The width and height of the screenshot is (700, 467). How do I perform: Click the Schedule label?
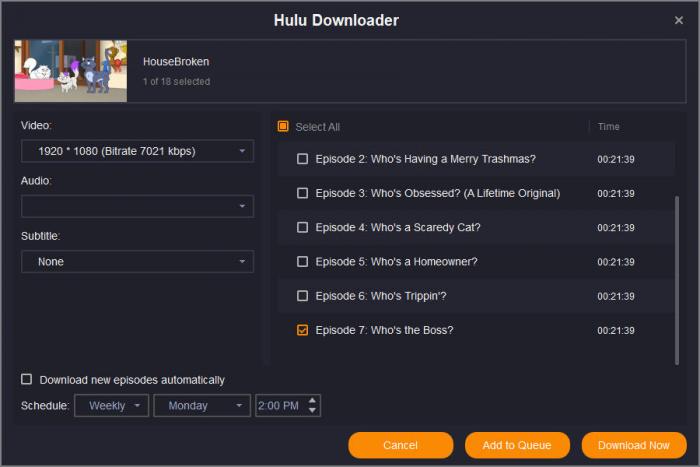pos(45,406)
